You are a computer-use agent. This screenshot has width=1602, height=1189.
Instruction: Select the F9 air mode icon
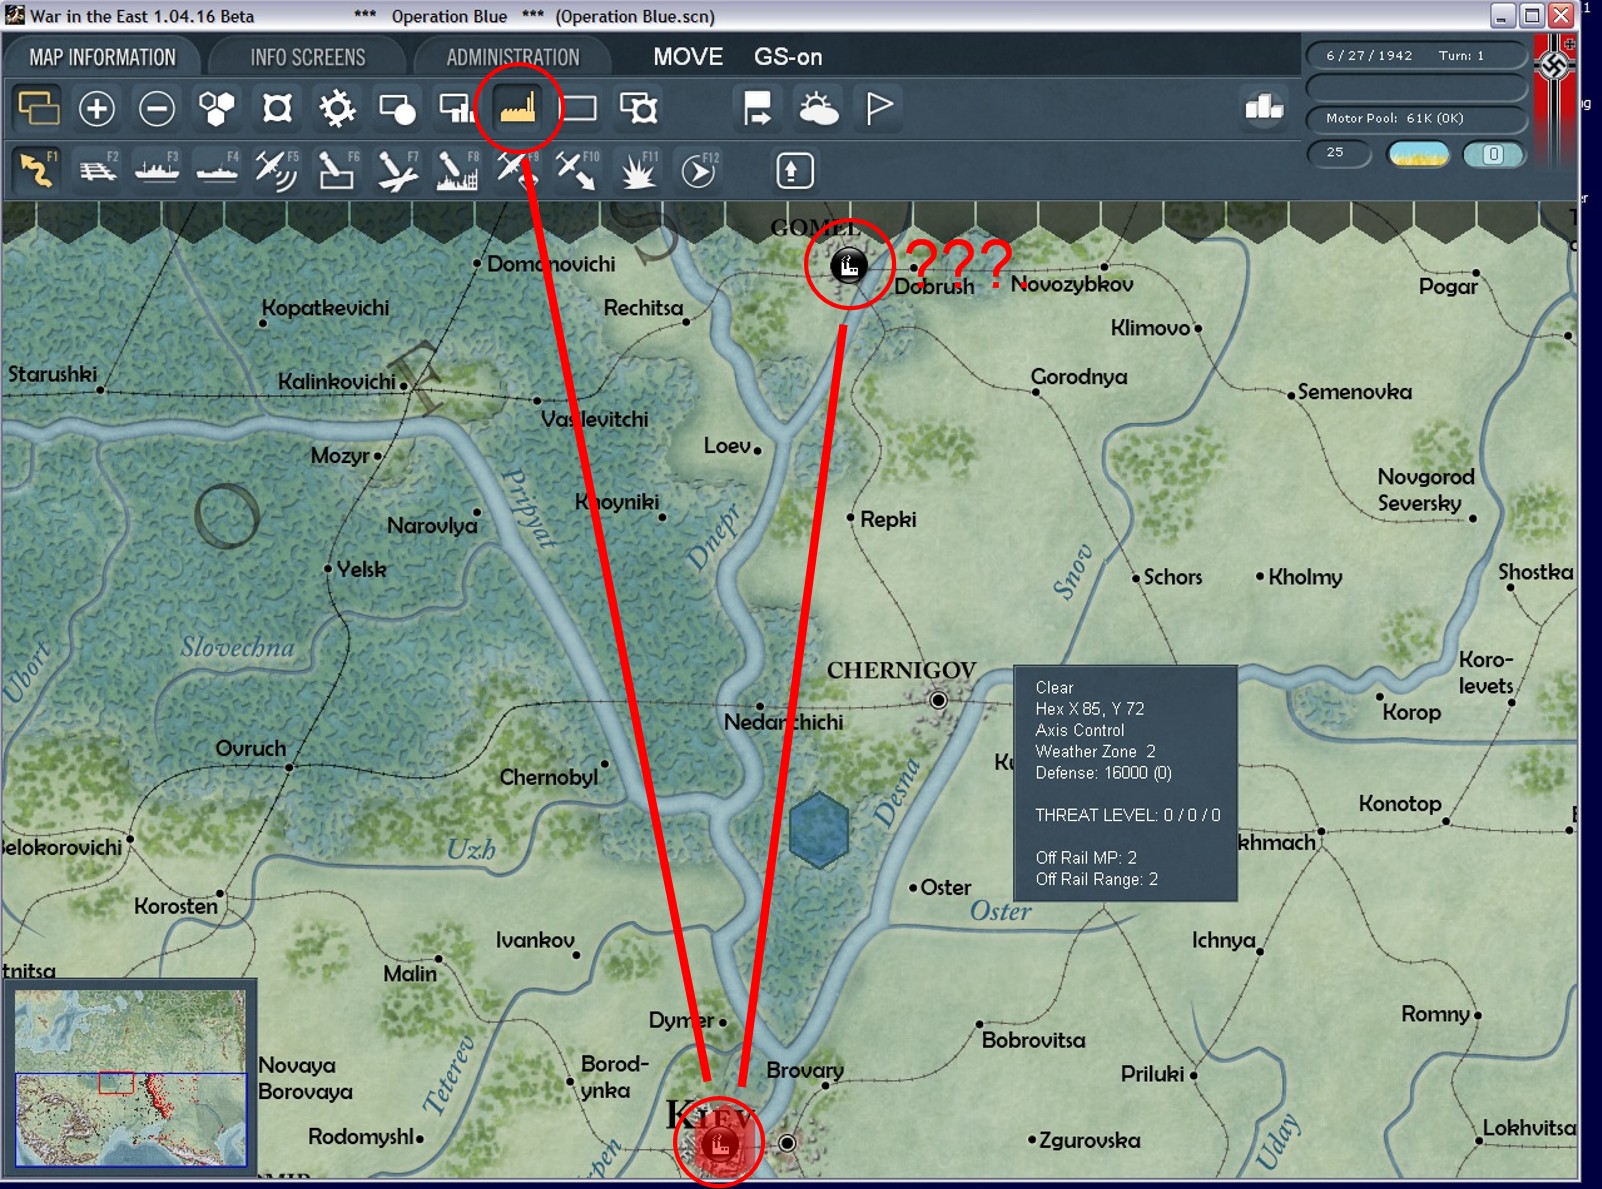pos(517,170)
